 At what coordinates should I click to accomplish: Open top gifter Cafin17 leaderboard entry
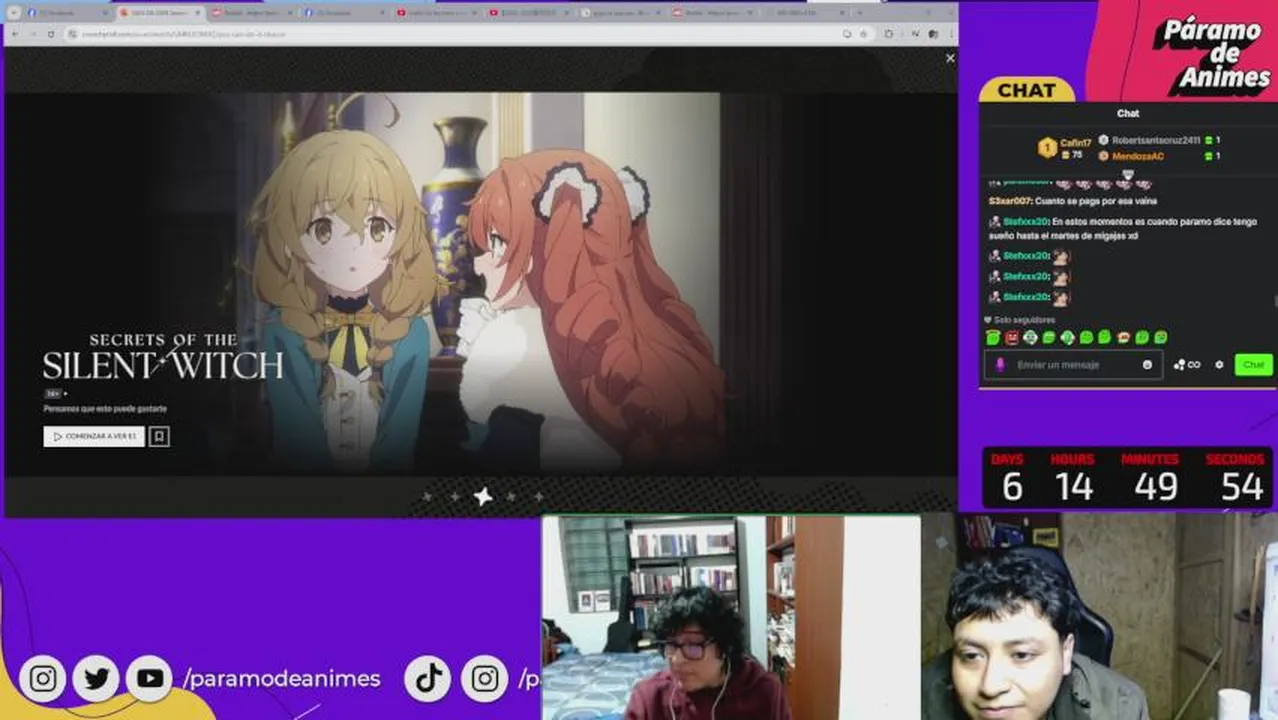[1064, 148]
